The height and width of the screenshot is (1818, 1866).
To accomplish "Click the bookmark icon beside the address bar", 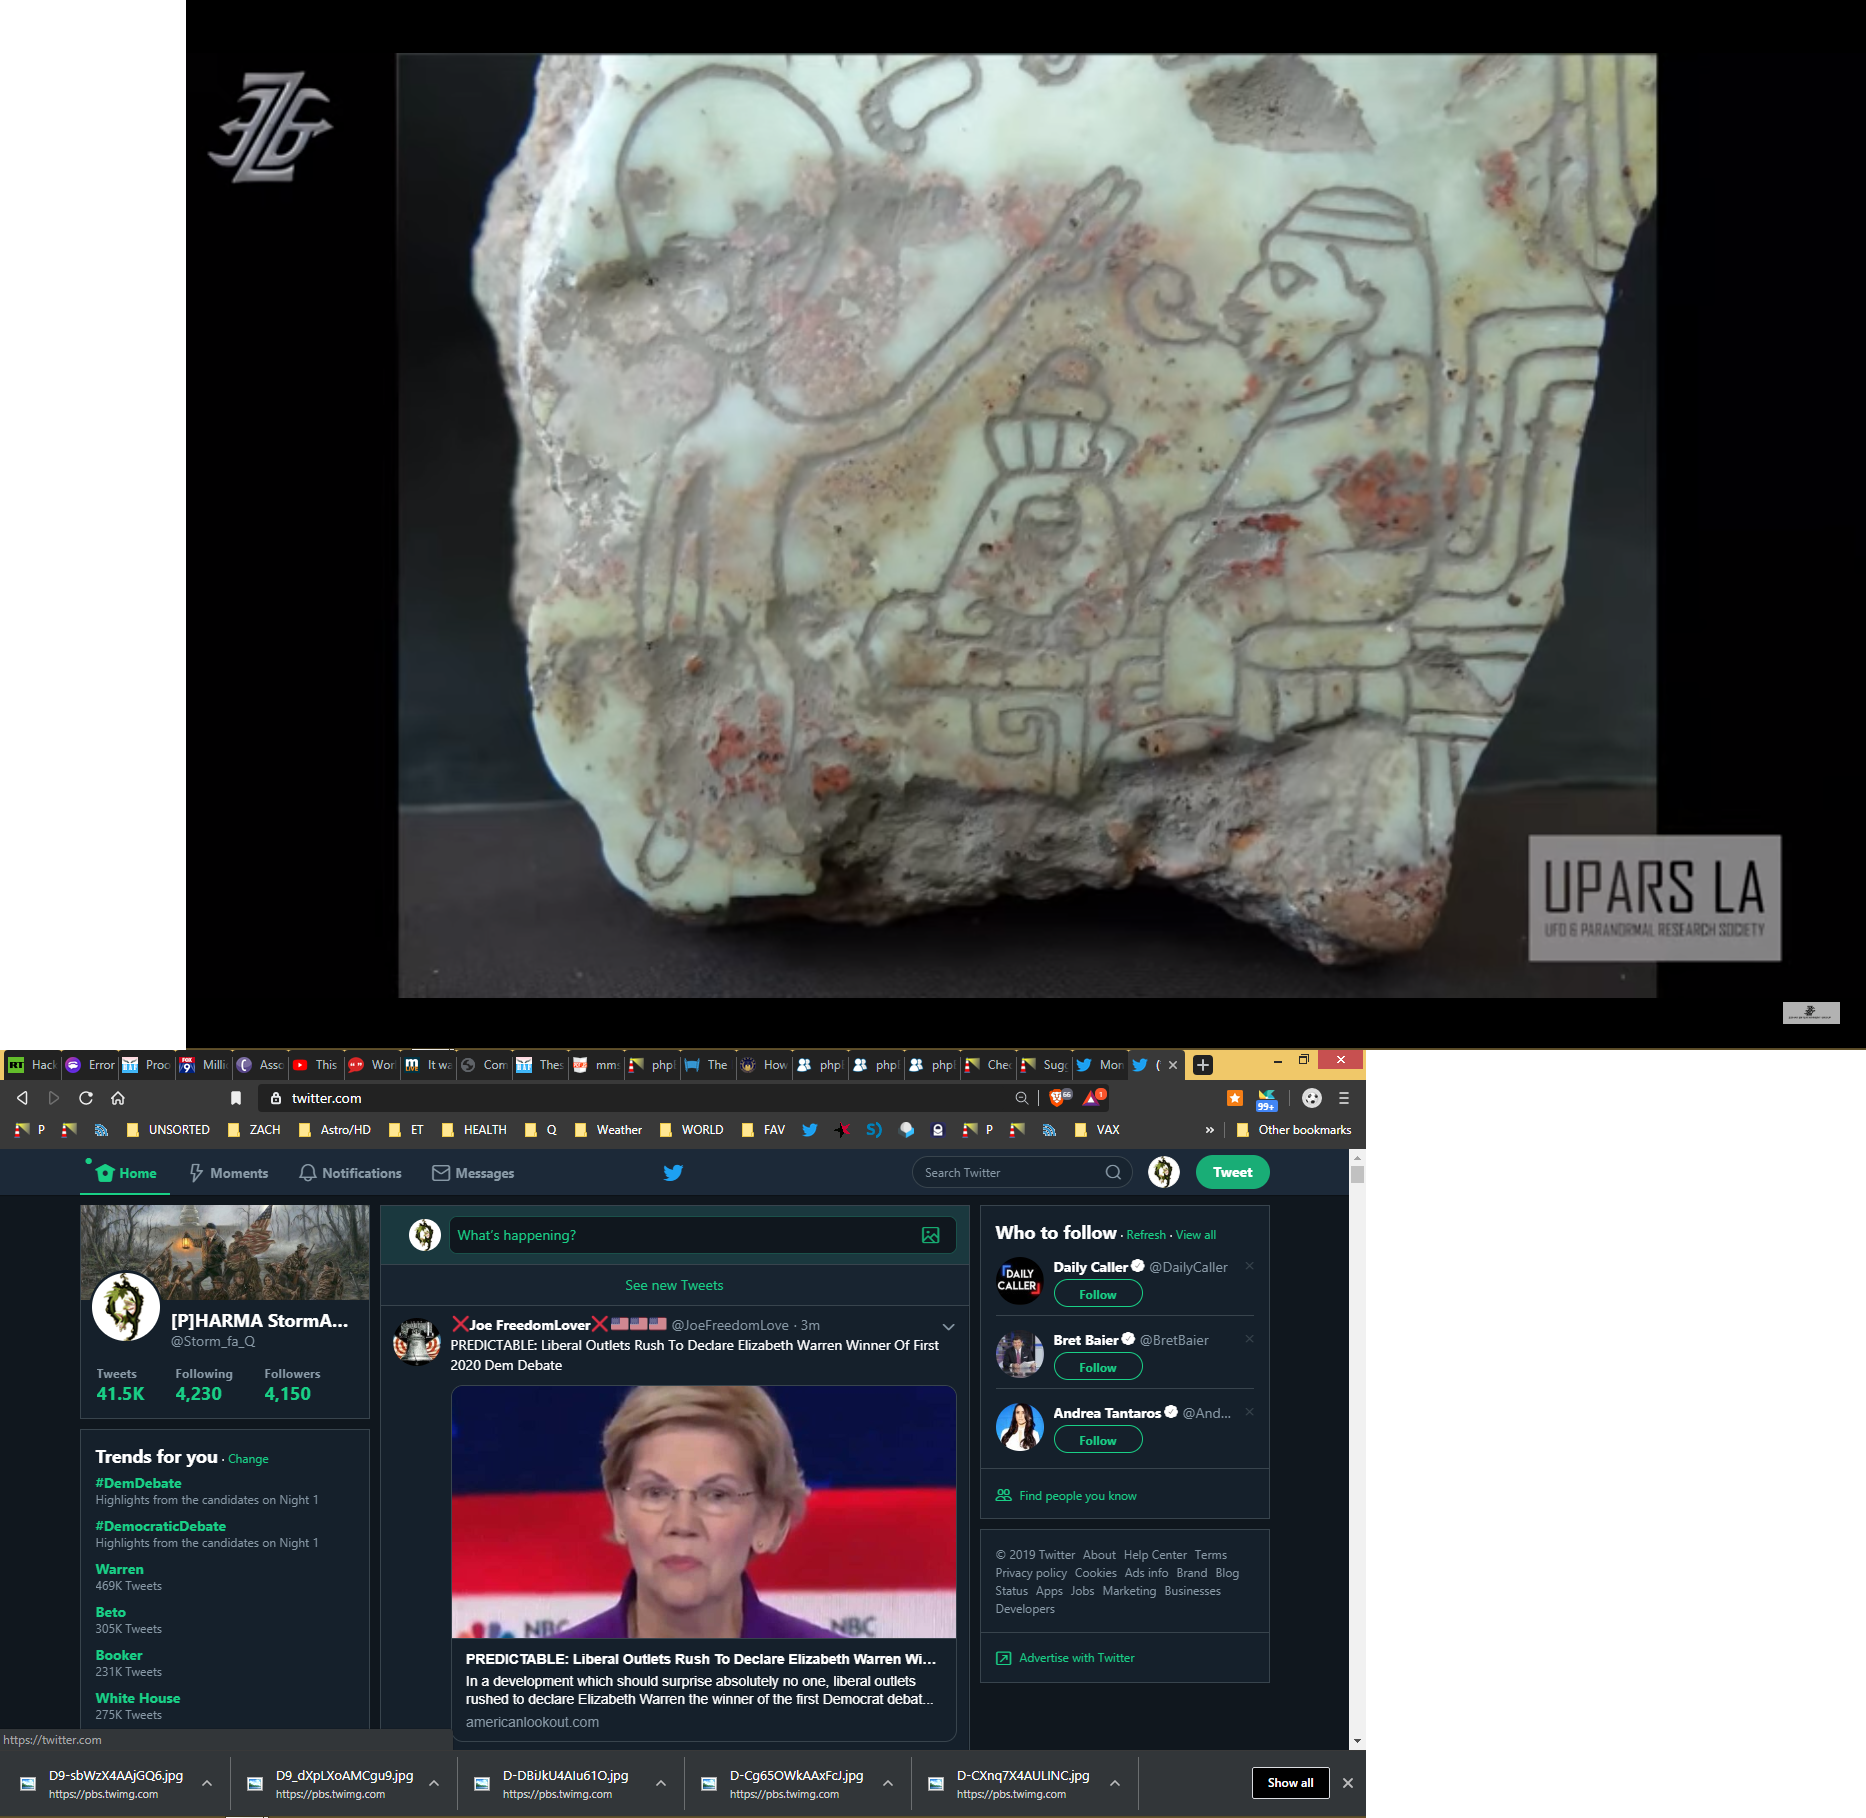I will [236, 1098].
